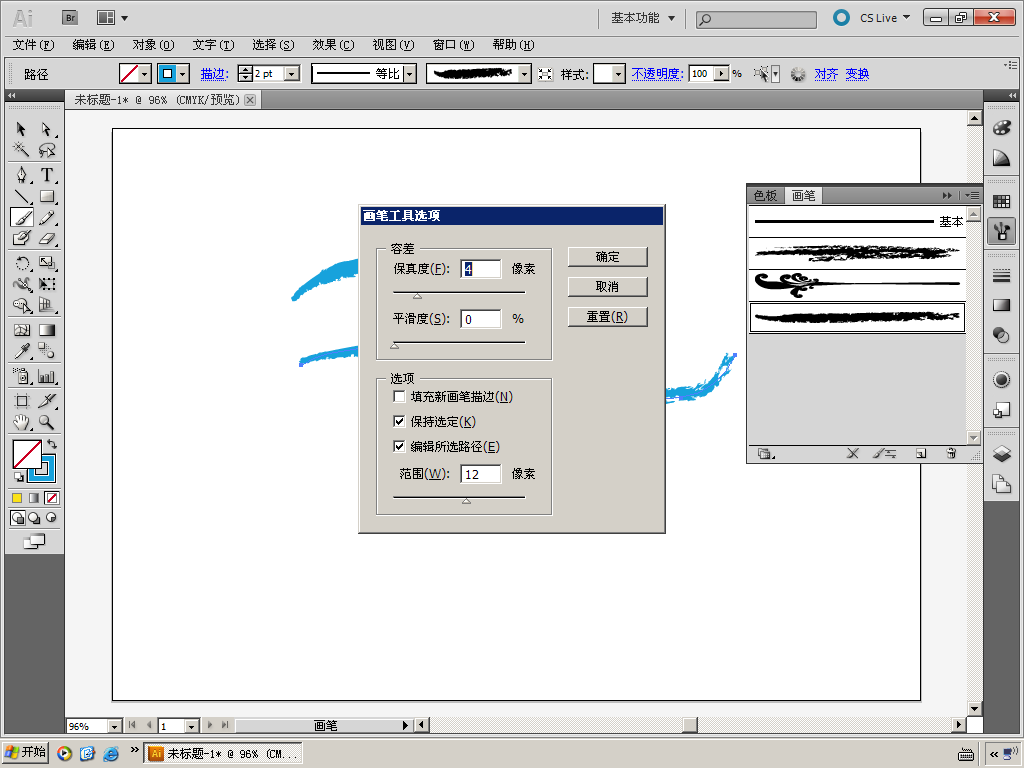Select the Scale tool
Screen dimensions: 1024x768
46,263
